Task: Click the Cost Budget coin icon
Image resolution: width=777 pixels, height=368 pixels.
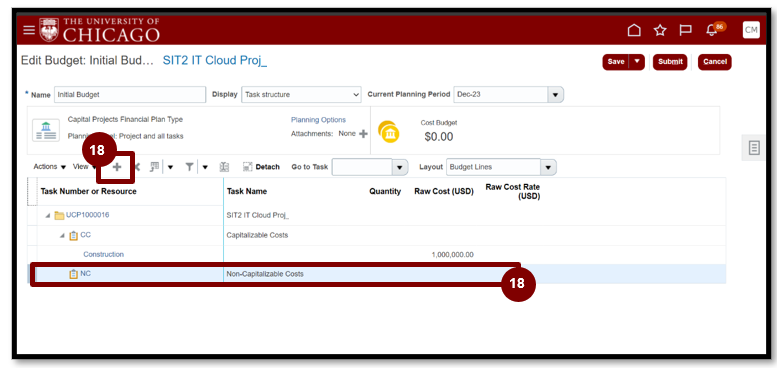Action: (388, 132)
